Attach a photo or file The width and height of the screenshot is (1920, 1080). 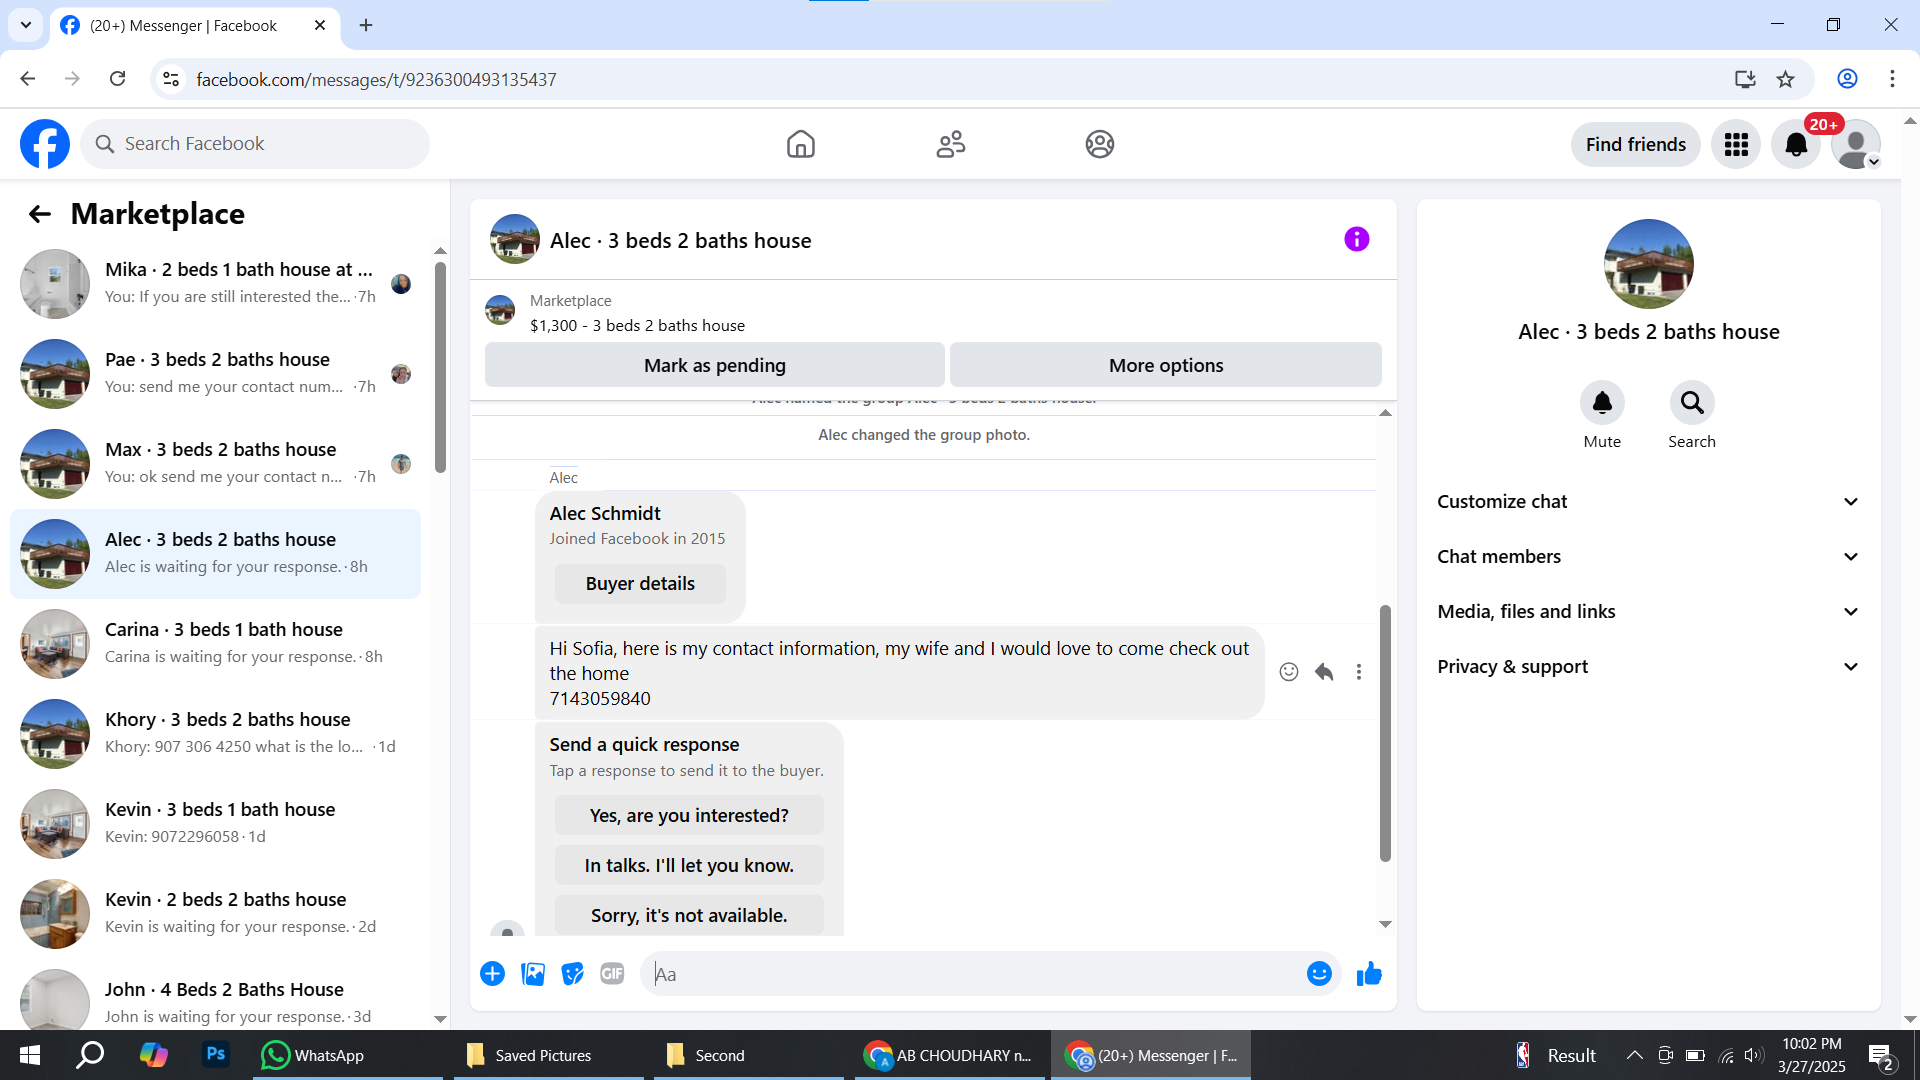533,974
